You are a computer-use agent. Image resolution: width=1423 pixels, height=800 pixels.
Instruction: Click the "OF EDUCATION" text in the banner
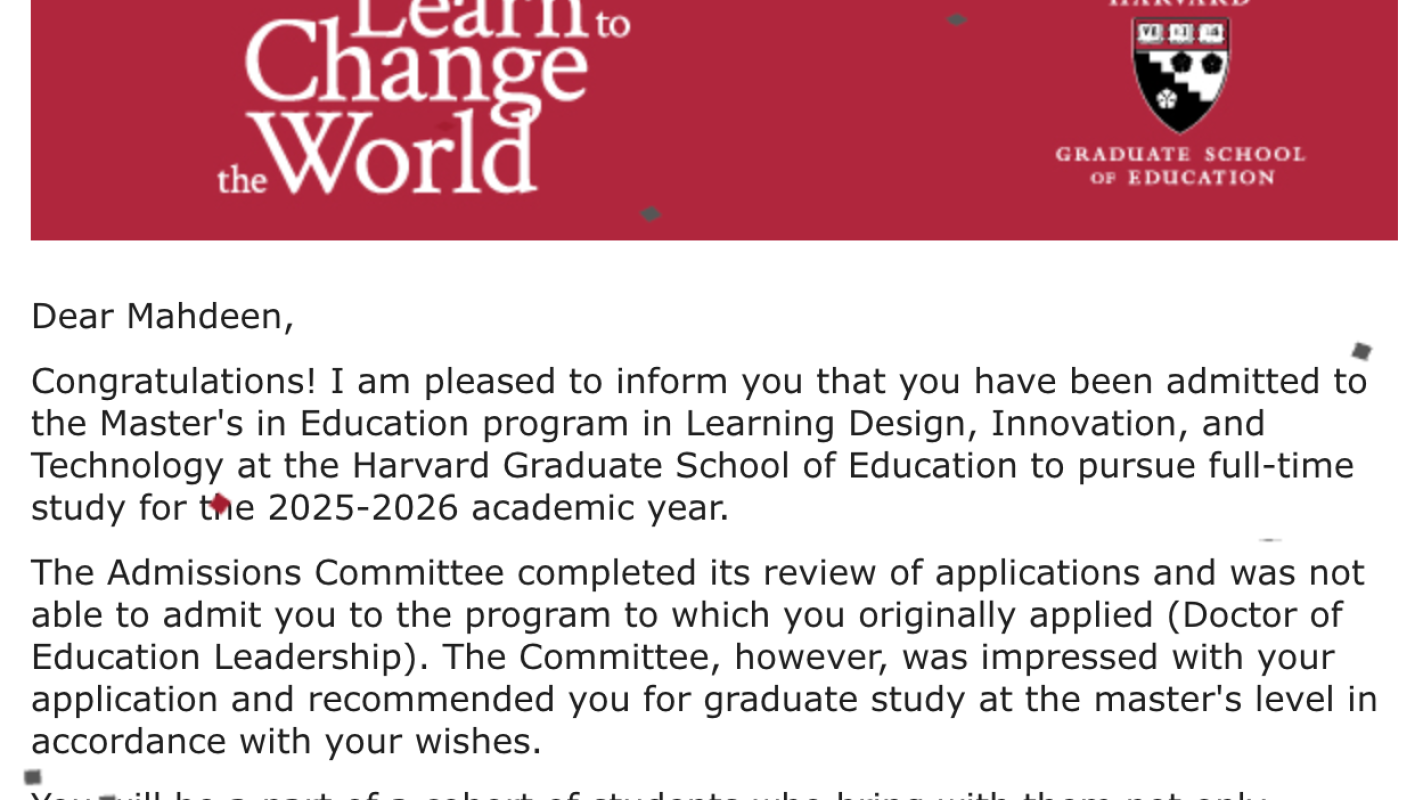point(1182,178)
